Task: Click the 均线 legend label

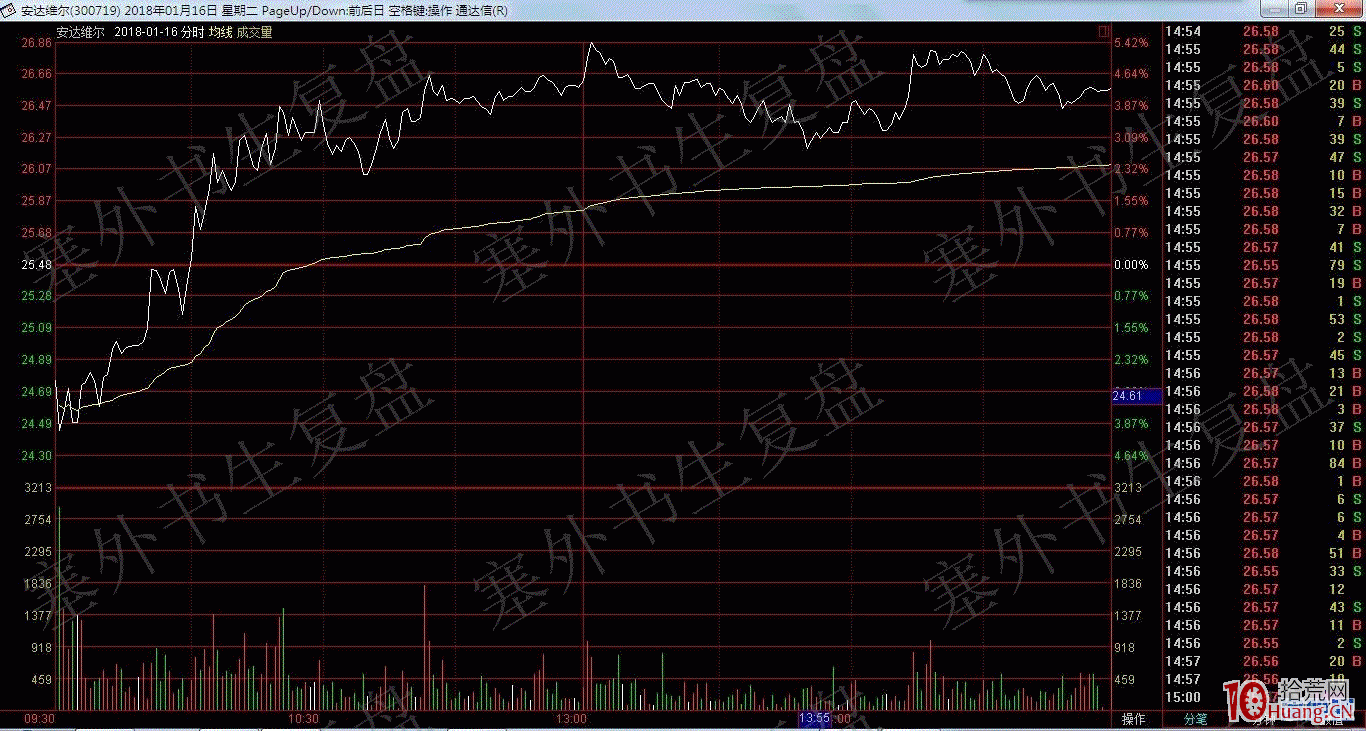Action: (x=220, y=32)
